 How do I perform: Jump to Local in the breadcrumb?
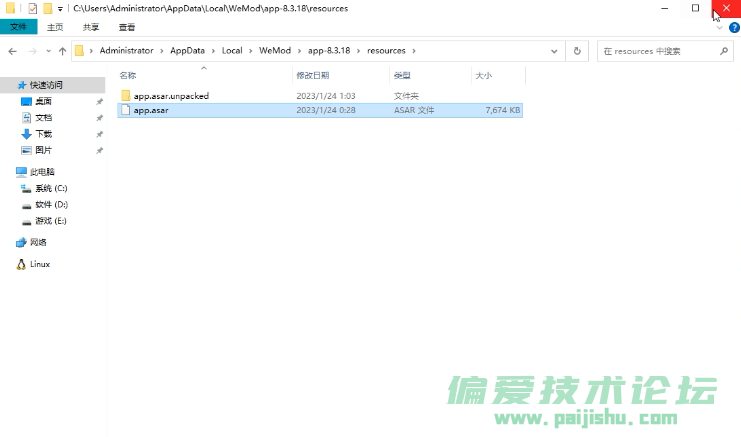pyautogui.click(x=232, y=51)
